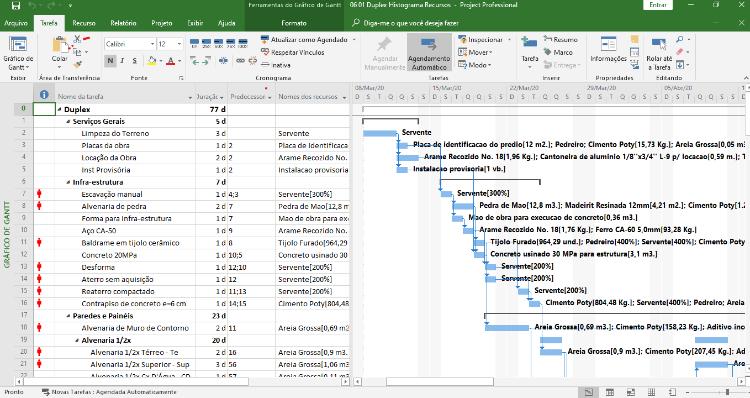The height and width of the screenshot is (398, 750).
Task: Toggle italic I formatting
Action: 122,61
